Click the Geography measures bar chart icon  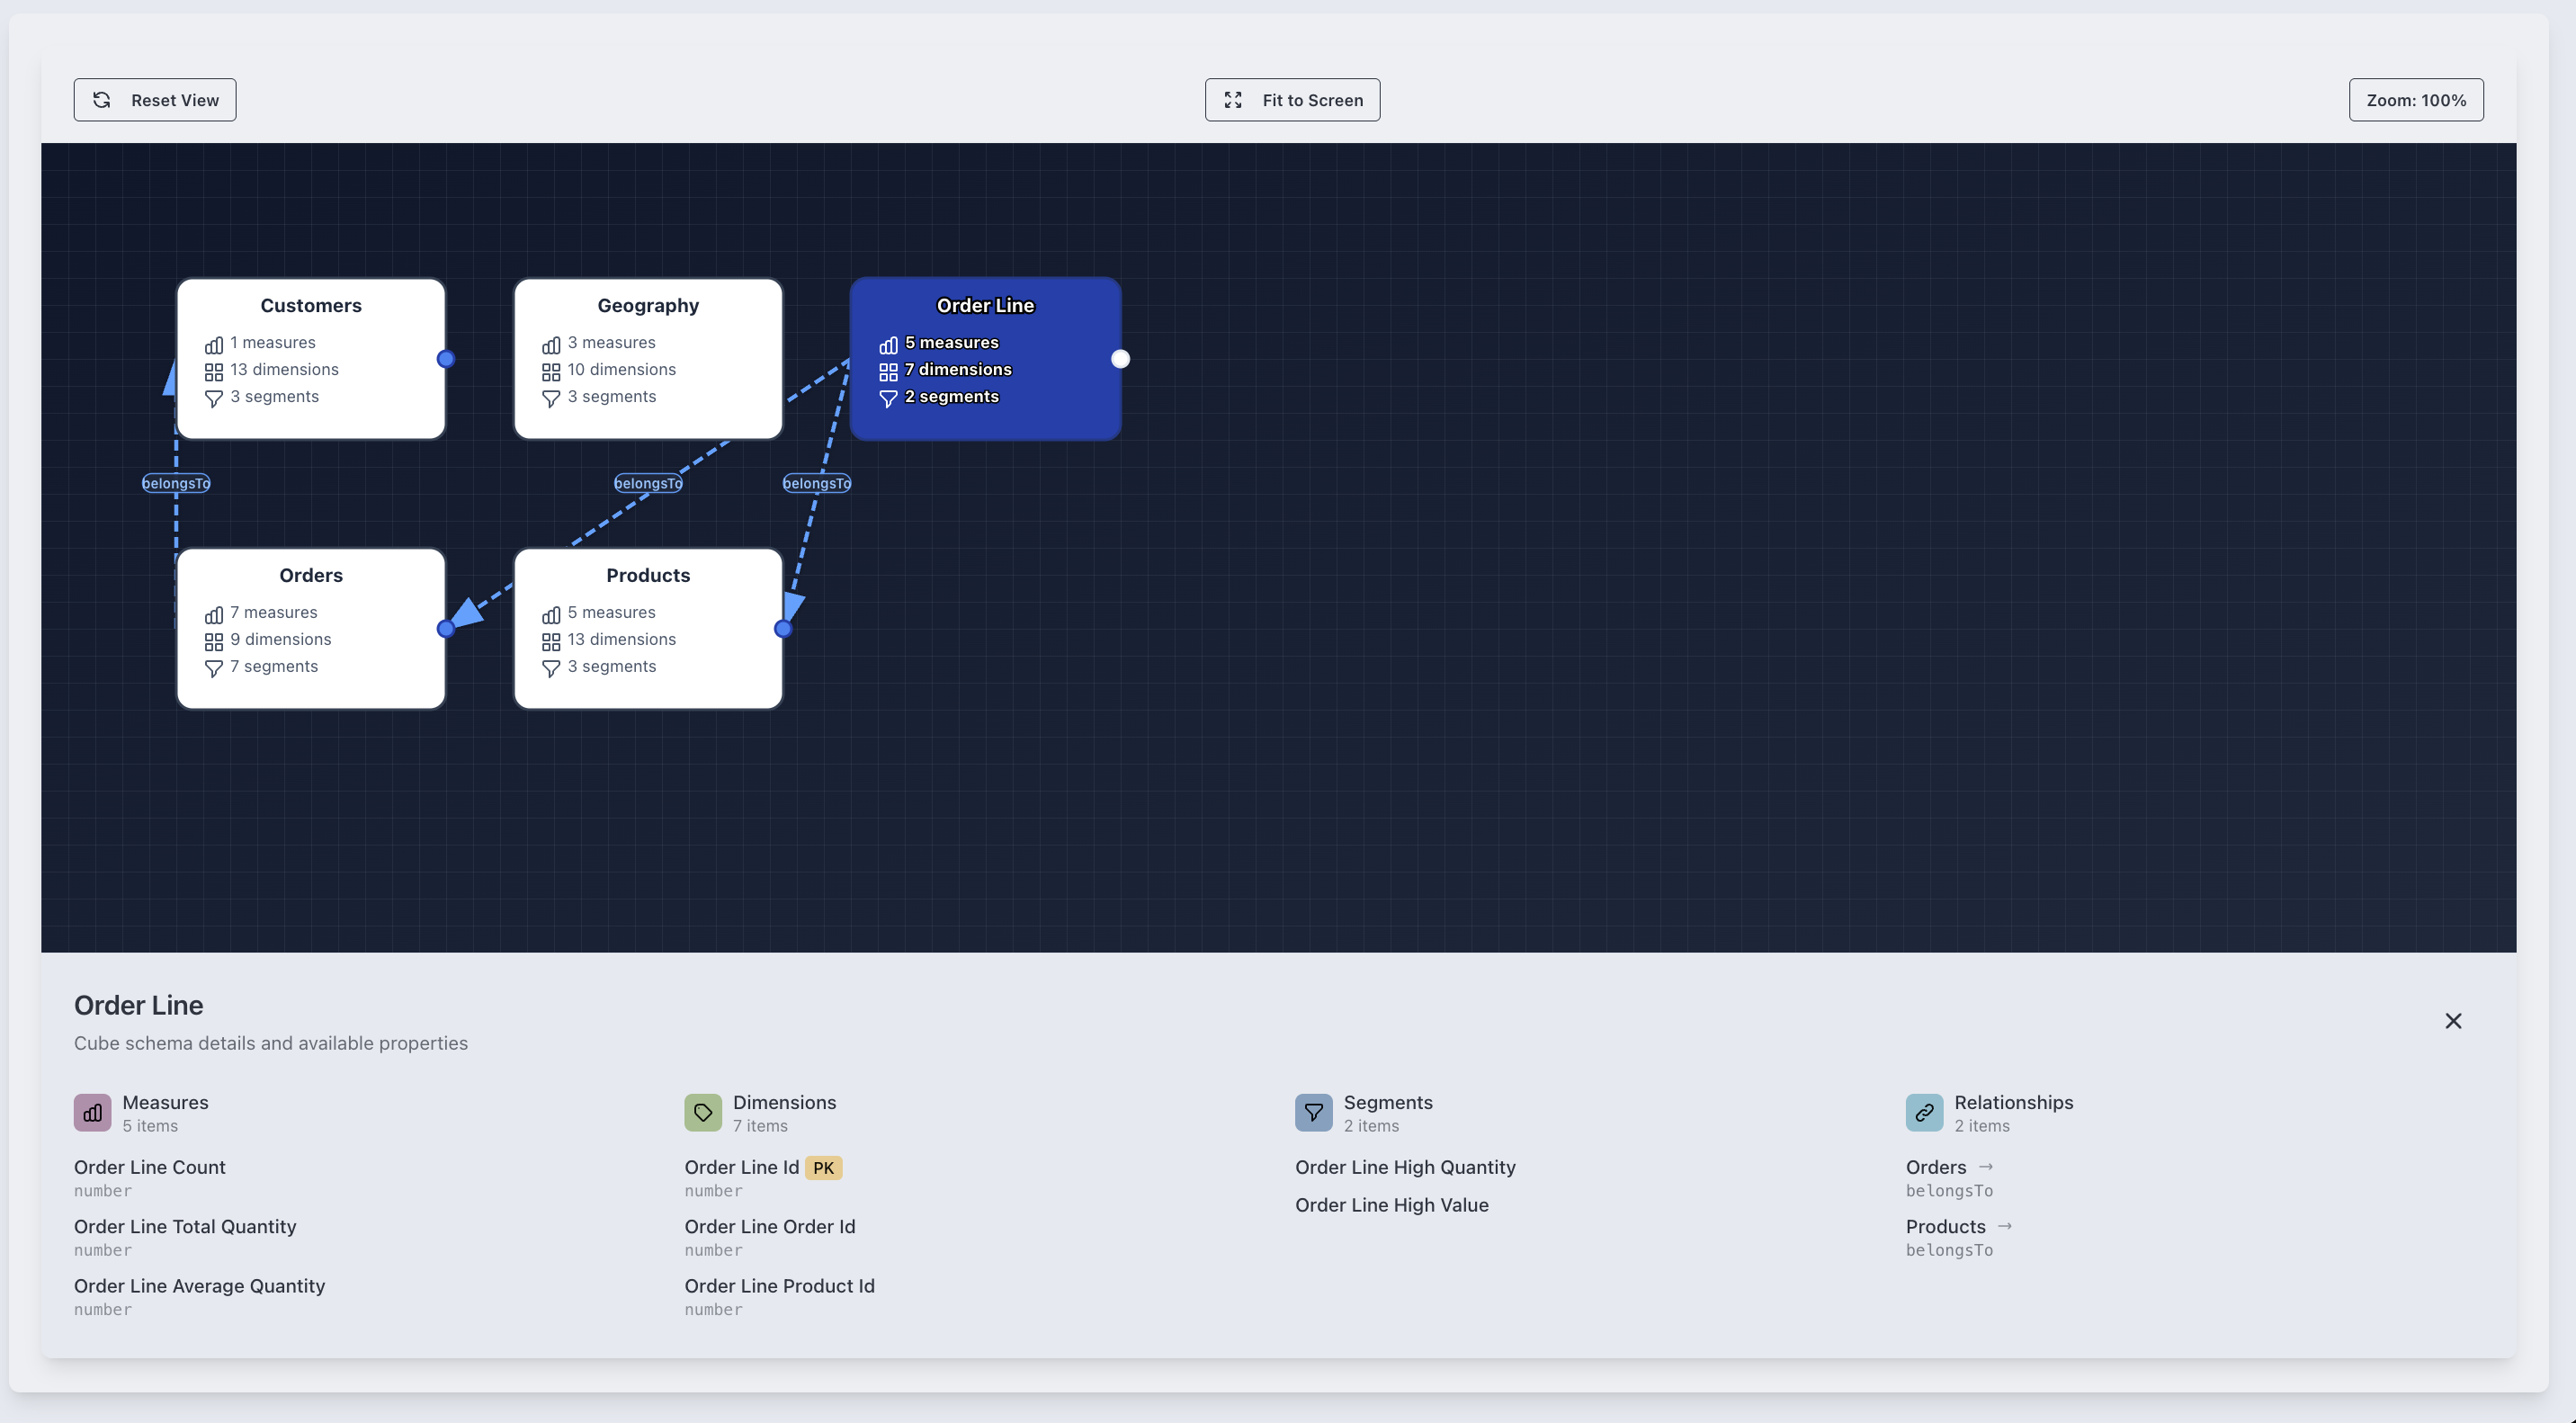(551, 345)
